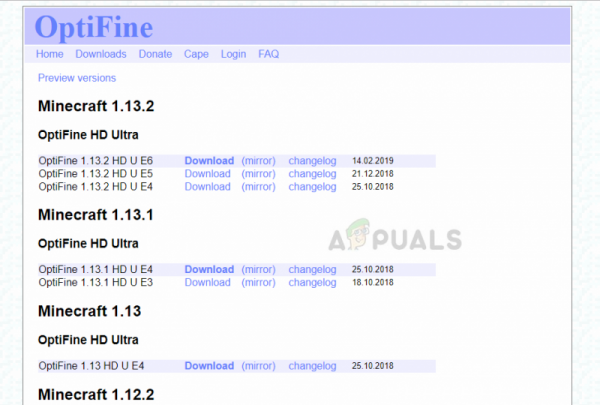Click the Minecraft 1.13.1 heading
This screenshot has width=600, height=405.
96,215
